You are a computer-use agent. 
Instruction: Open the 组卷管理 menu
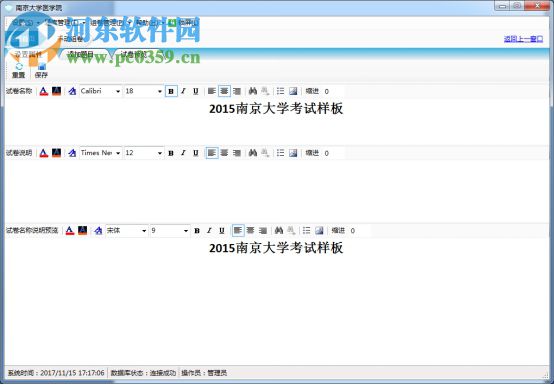coord(109,23)
